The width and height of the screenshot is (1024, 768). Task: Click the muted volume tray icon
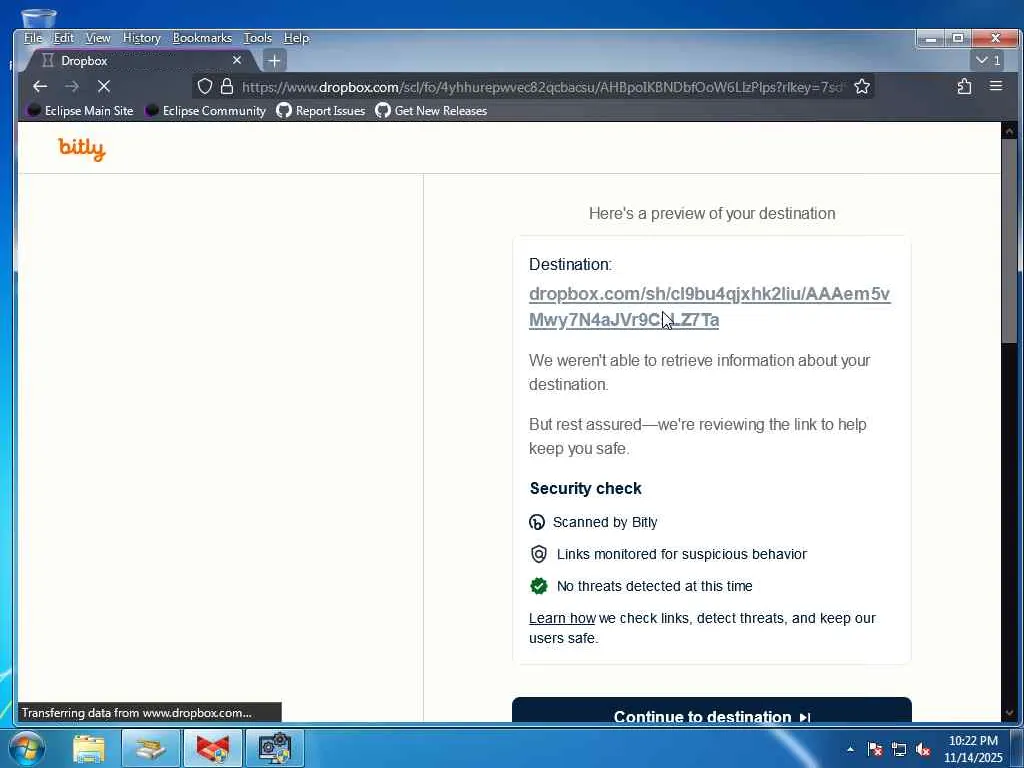coord(923,749)
